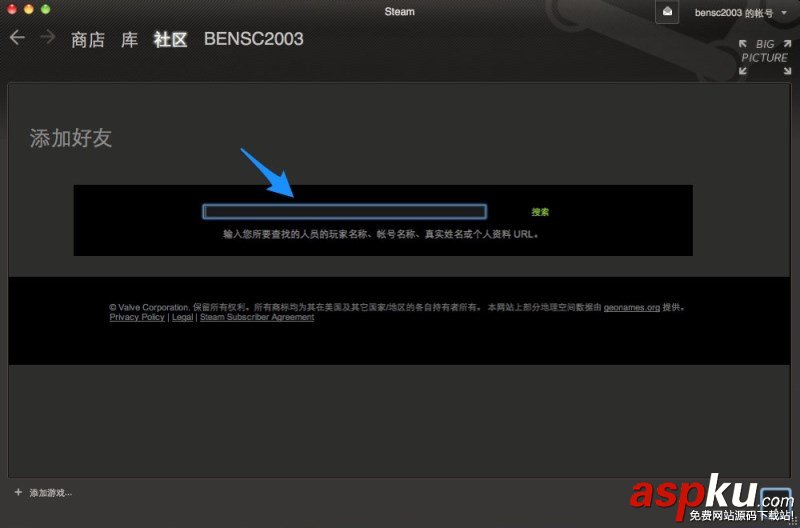Screen dimensions: 800x528
Task: Visit the geonames.org link
Action: click(632, 308)
